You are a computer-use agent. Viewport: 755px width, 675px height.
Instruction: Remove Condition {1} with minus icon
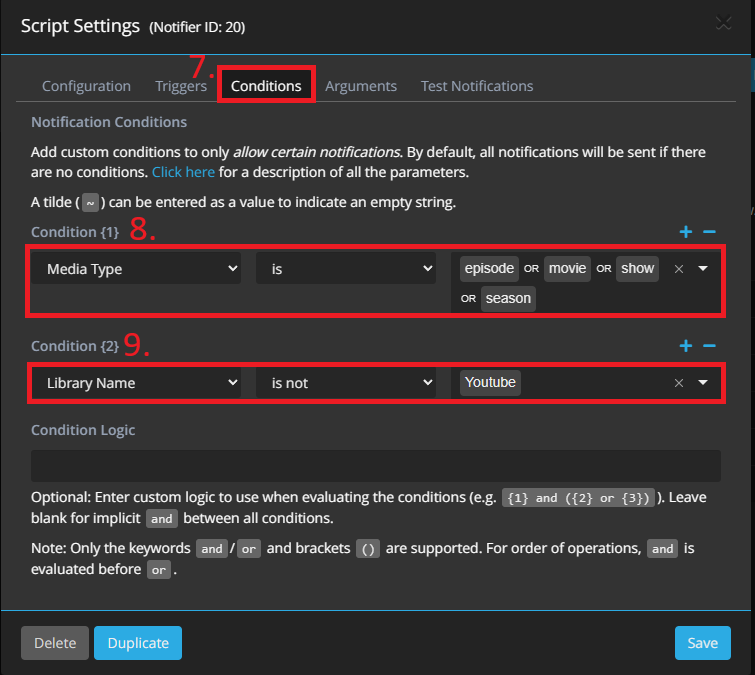pyautogui.click(x=709, y=232)
